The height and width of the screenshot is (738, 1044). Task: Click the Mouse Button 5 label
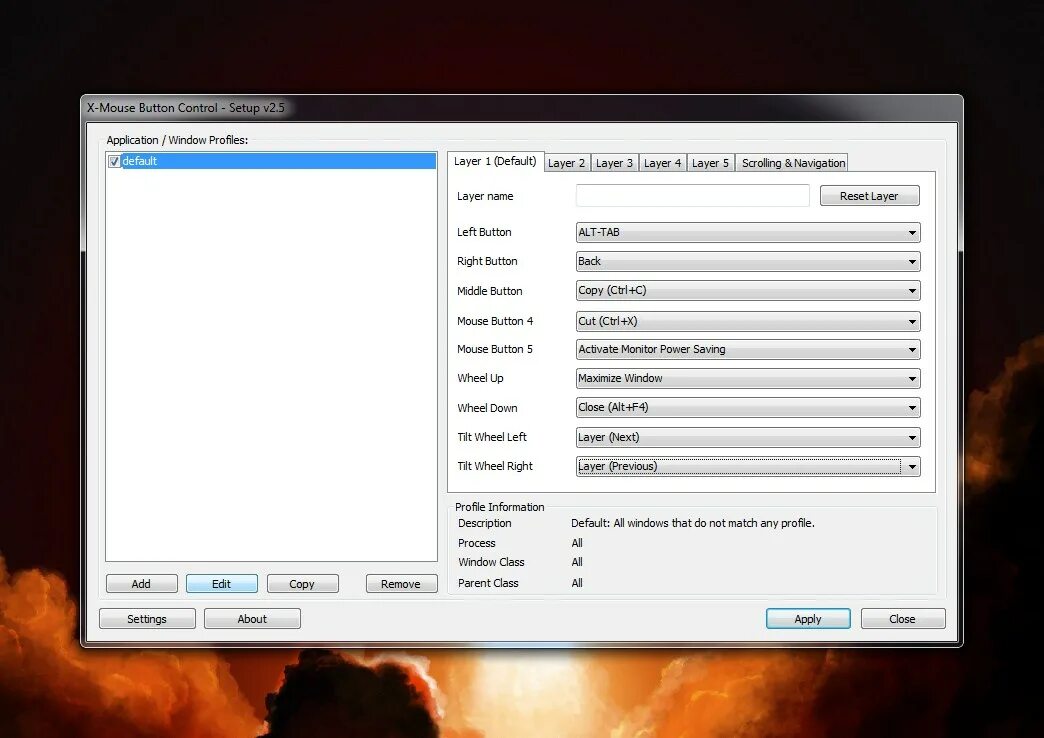click(495, 349)
